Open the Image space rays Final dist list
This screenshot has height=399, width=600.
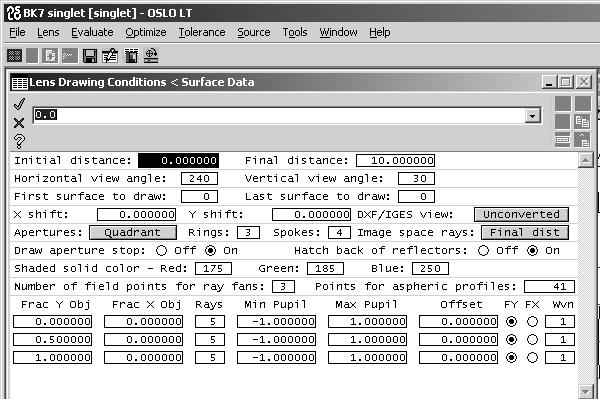[x=525, y=233]
